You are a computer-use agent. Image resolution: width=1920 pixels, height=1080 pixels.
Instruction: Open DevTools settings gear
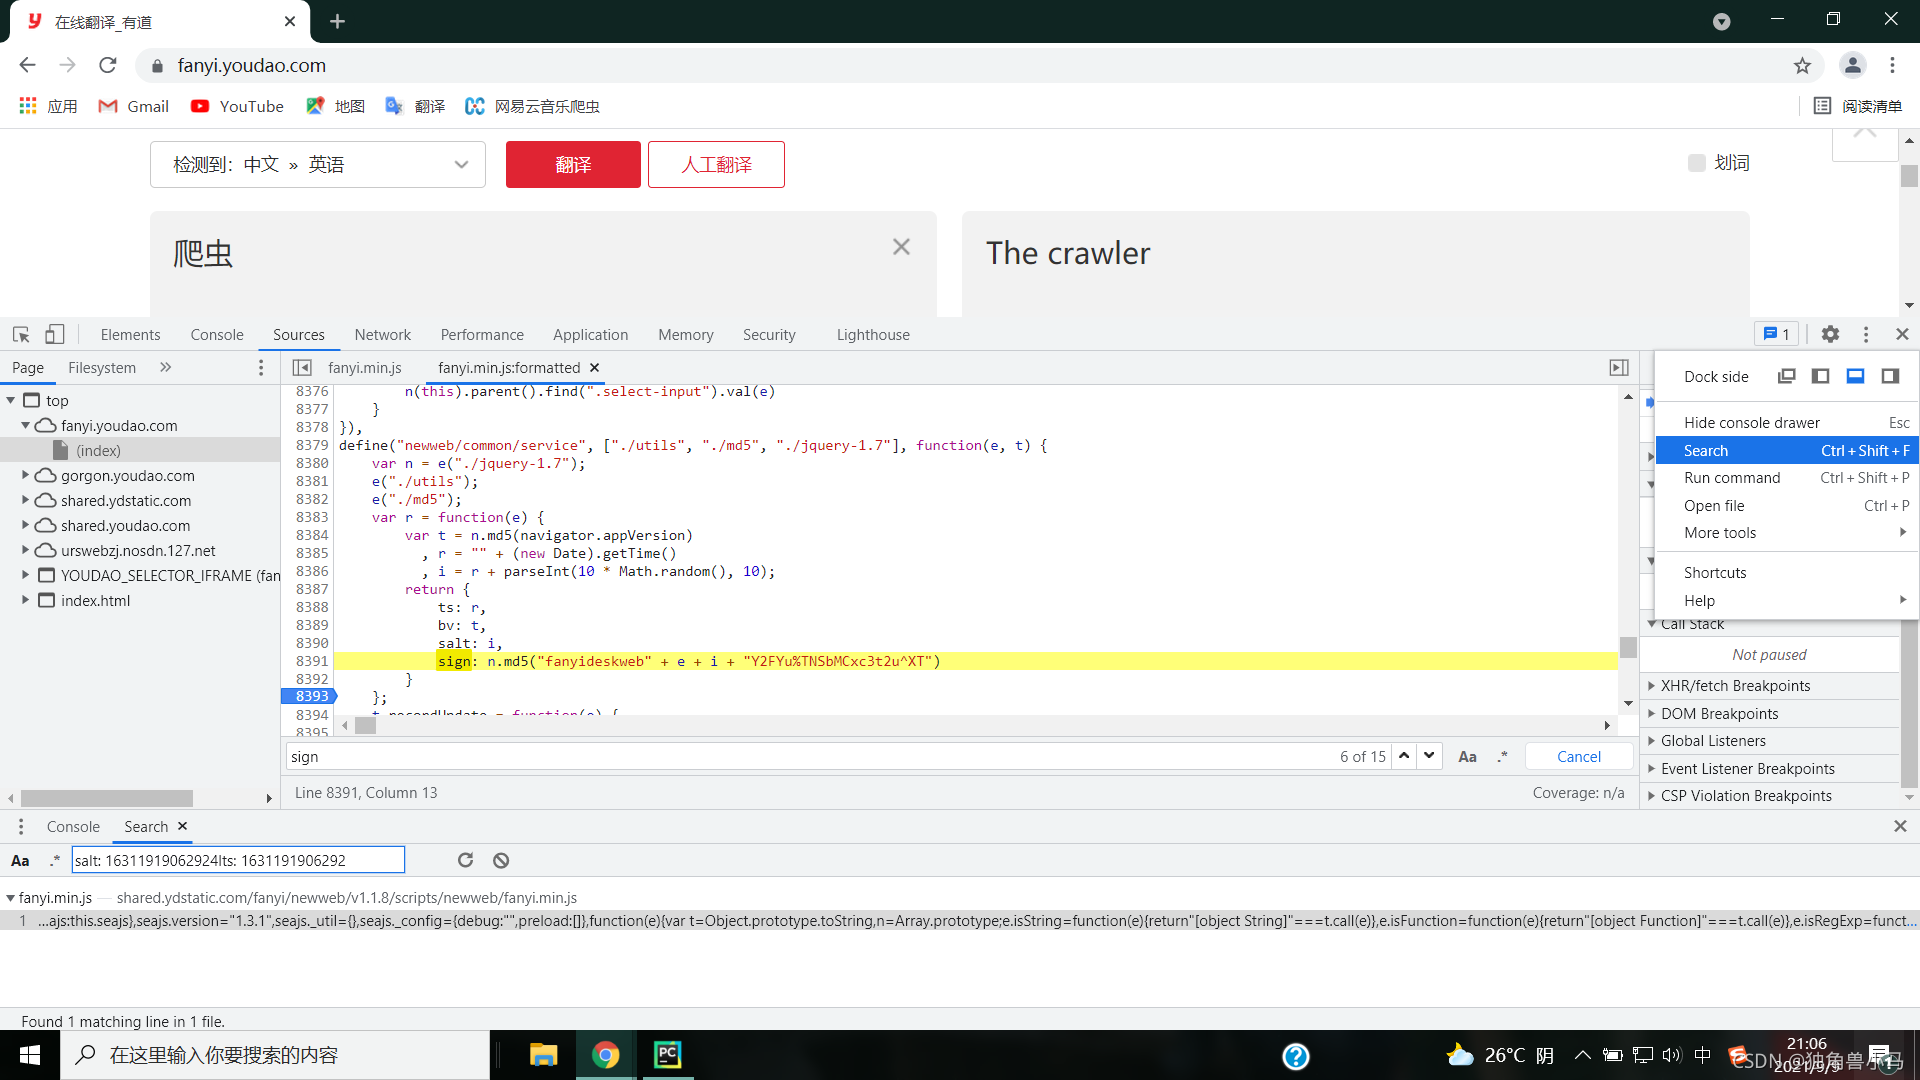point(1830,335)
